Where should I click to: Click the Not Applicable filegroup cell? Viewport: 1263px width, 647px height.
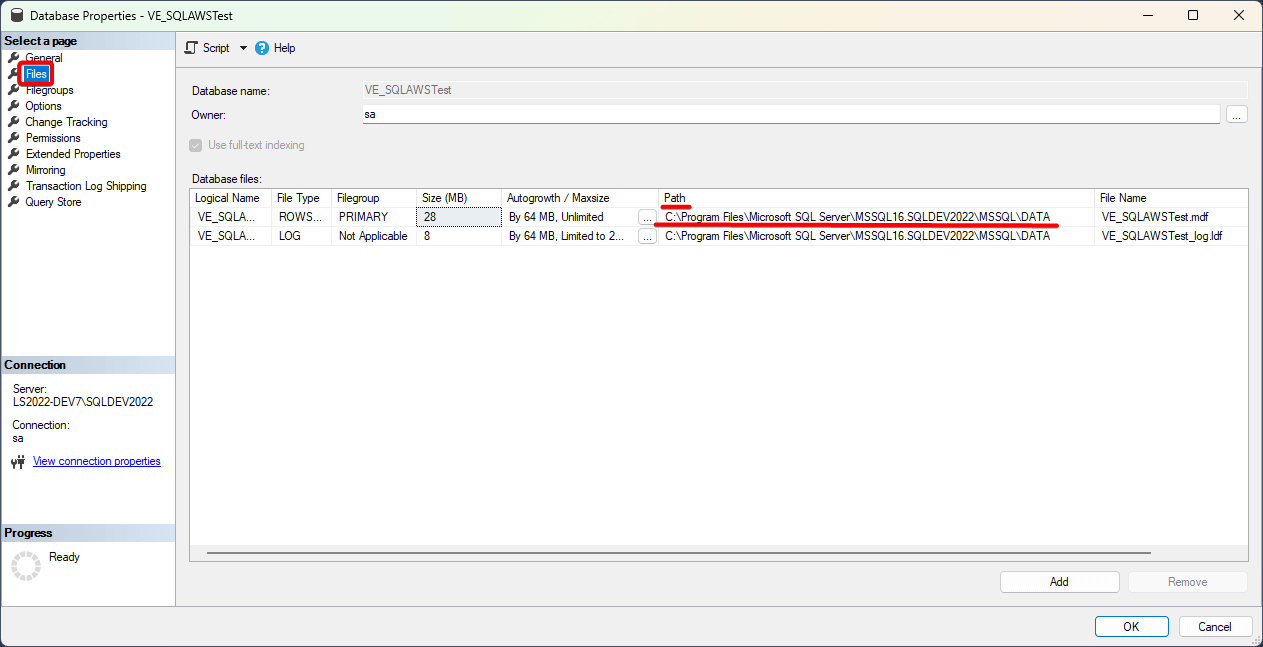coord(374,236)
